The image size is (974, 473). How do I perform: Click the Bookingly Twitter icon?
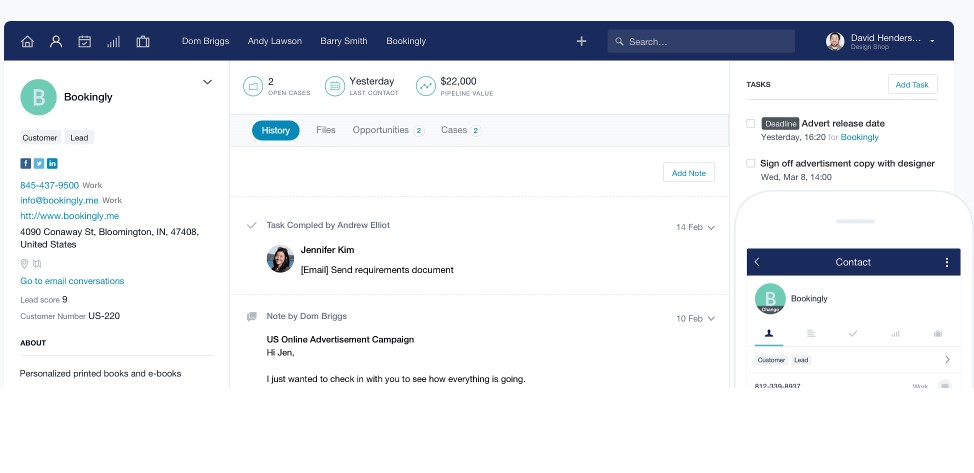pyautogui.click(x=39, y=163)
